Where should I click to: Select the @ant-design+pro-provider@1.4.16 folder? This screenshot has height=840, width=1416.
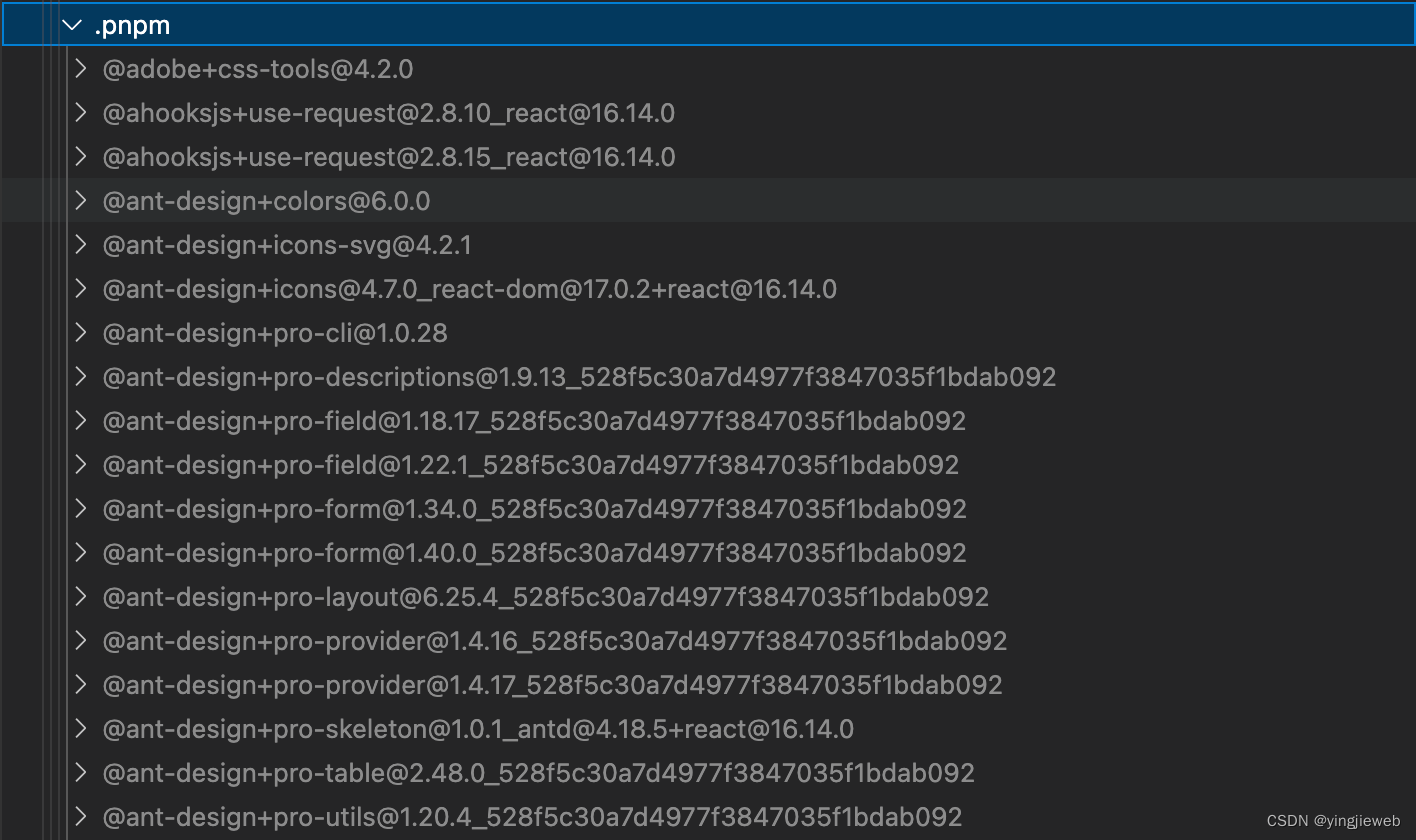tap(708, 641)
